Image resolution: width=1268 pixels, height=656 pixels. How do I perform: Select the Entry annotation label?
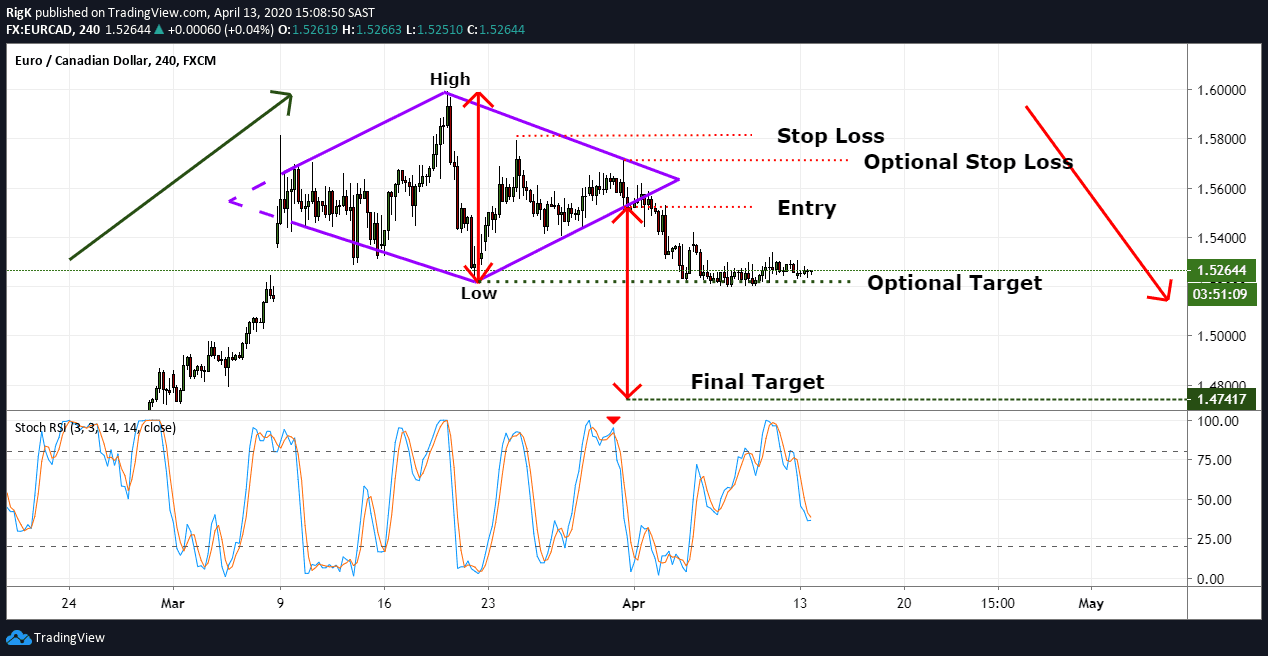point(806,208)
